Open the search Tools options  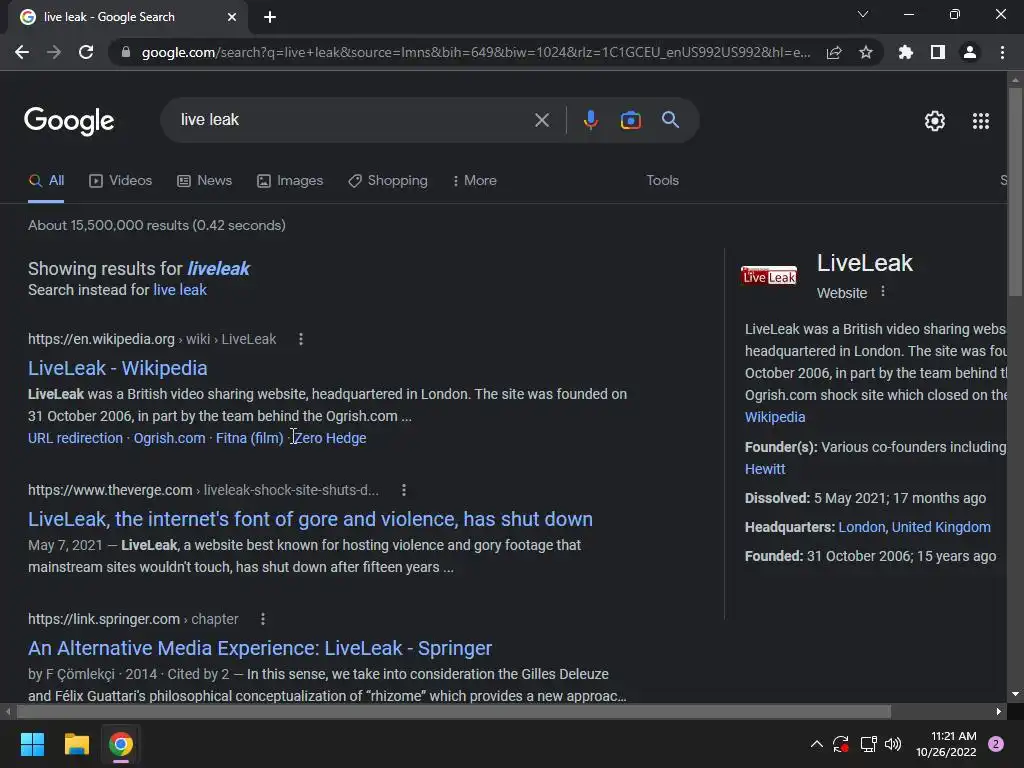tap(662, 180)
